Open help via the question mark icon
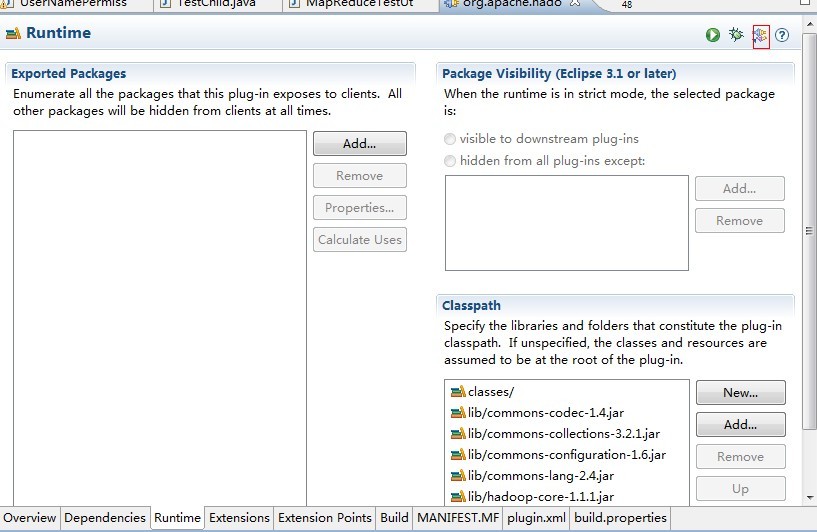 tap(782, 35)
